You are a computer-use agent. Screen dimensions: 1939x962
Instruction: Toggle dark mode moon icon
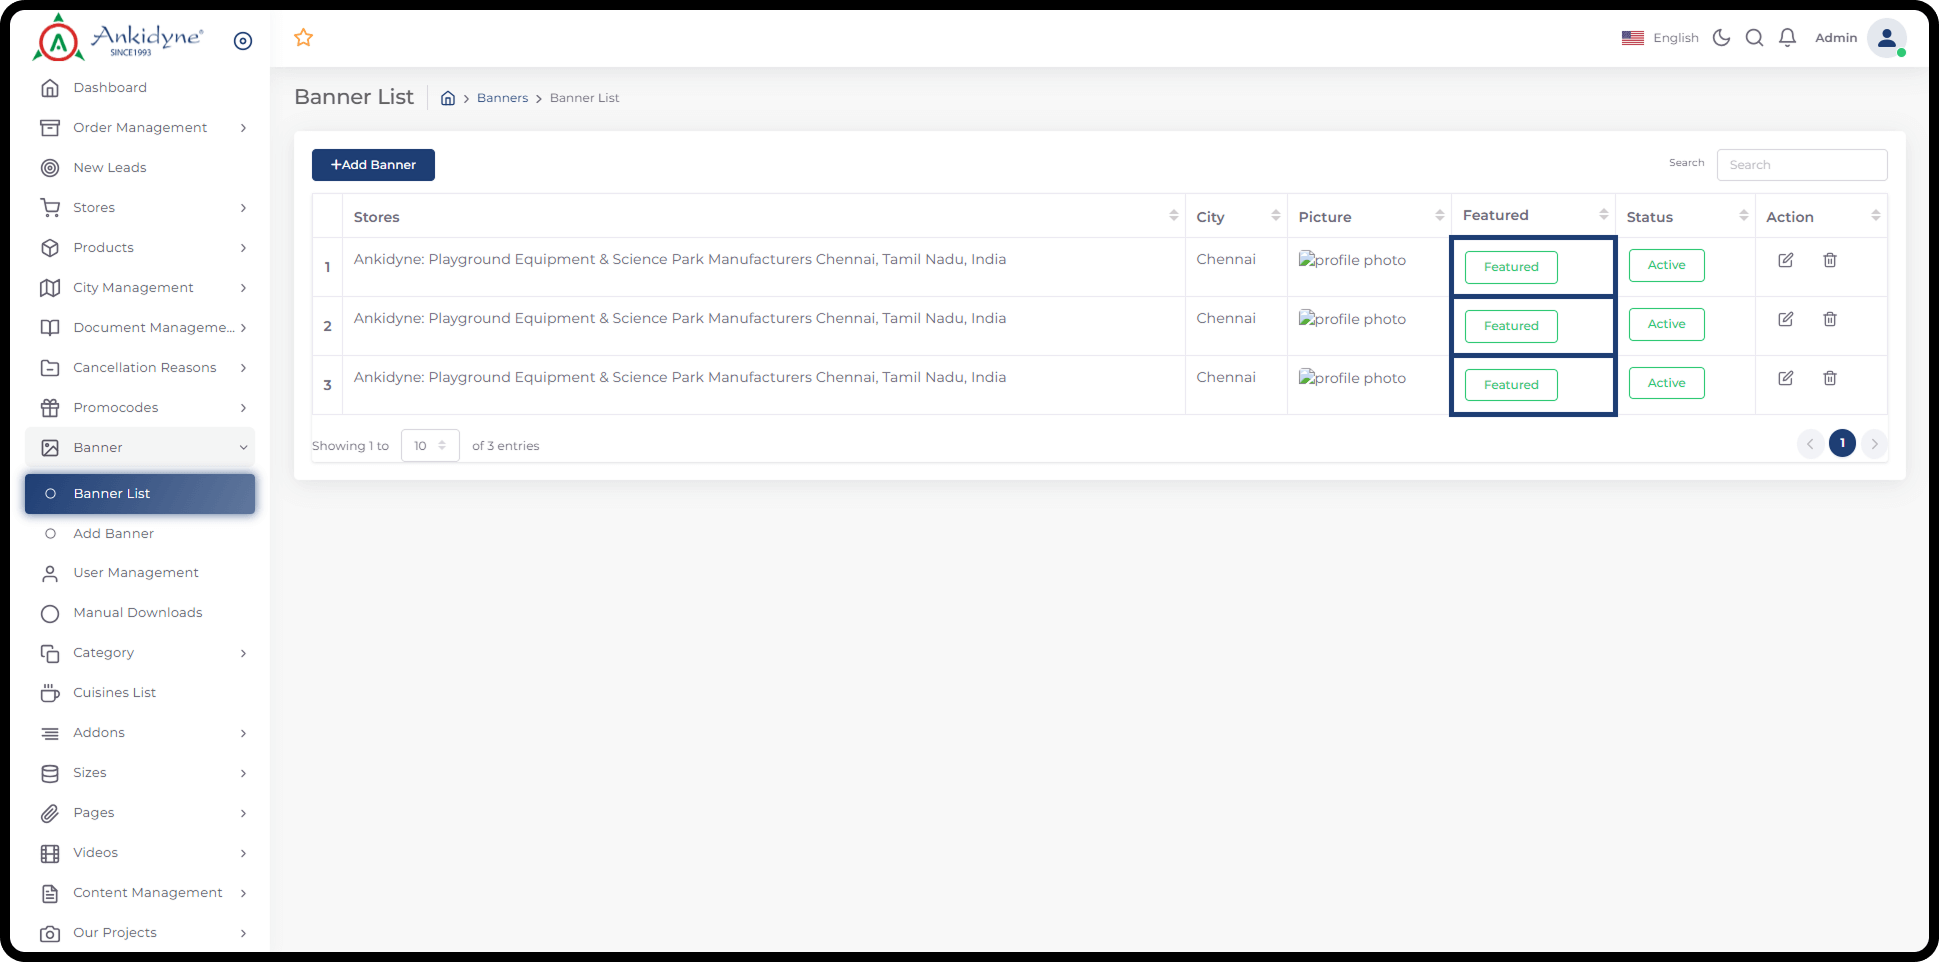point(1721,38)
